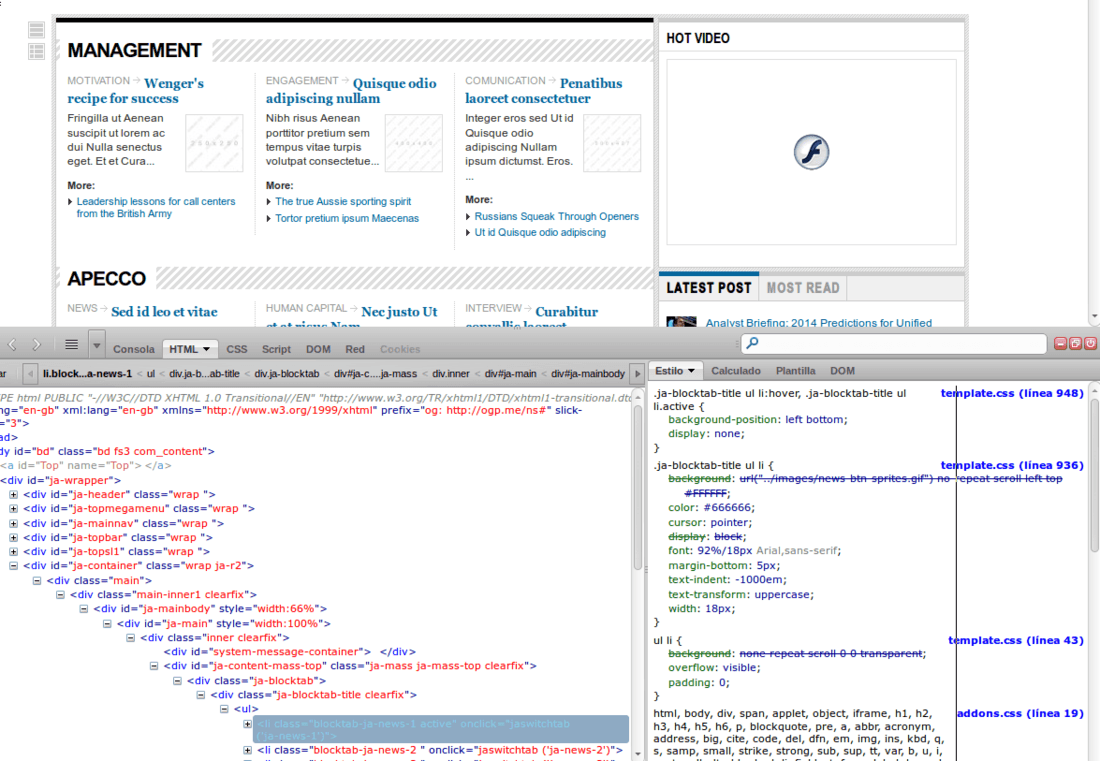Viewport: 1100px width, 761px height.
Task: Click the Flash player icon in Hot Video
Action: tap(811, 152)
